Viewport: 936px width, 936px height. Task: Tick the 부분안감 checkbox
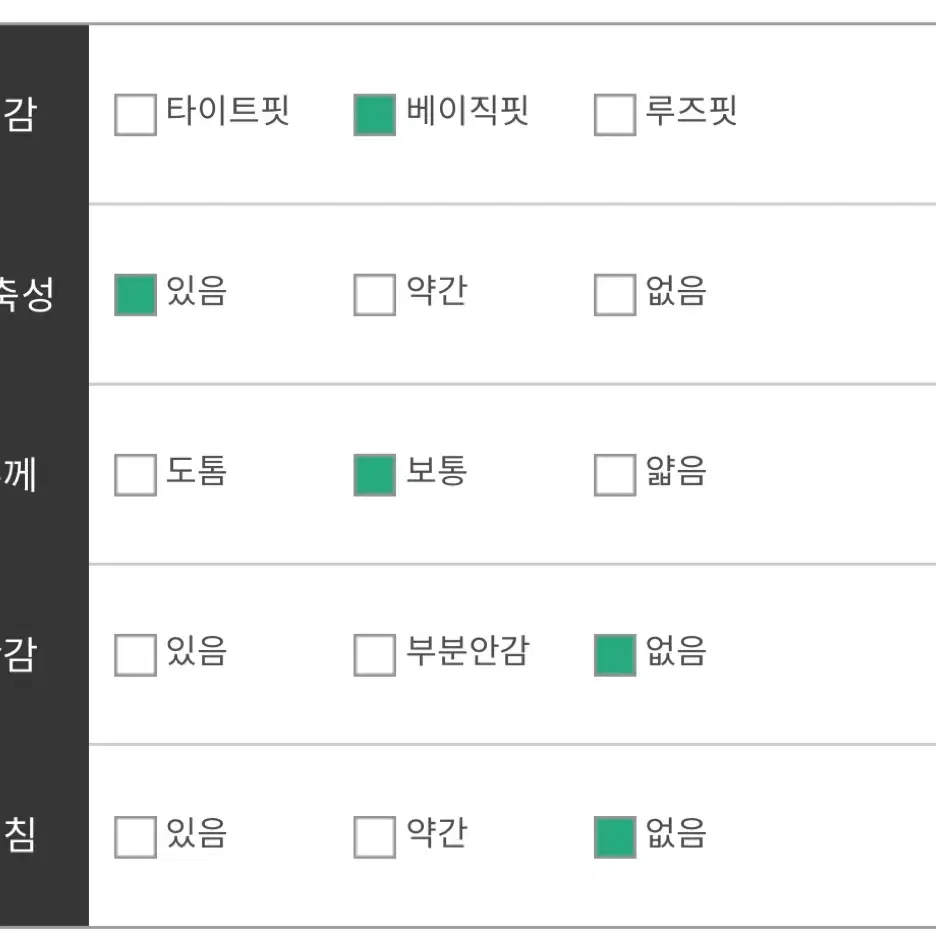375,655
